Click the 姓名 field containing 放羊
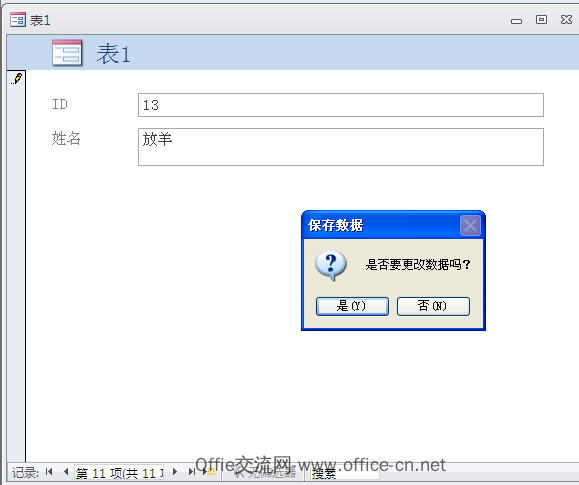 click(x=340, y=147)
